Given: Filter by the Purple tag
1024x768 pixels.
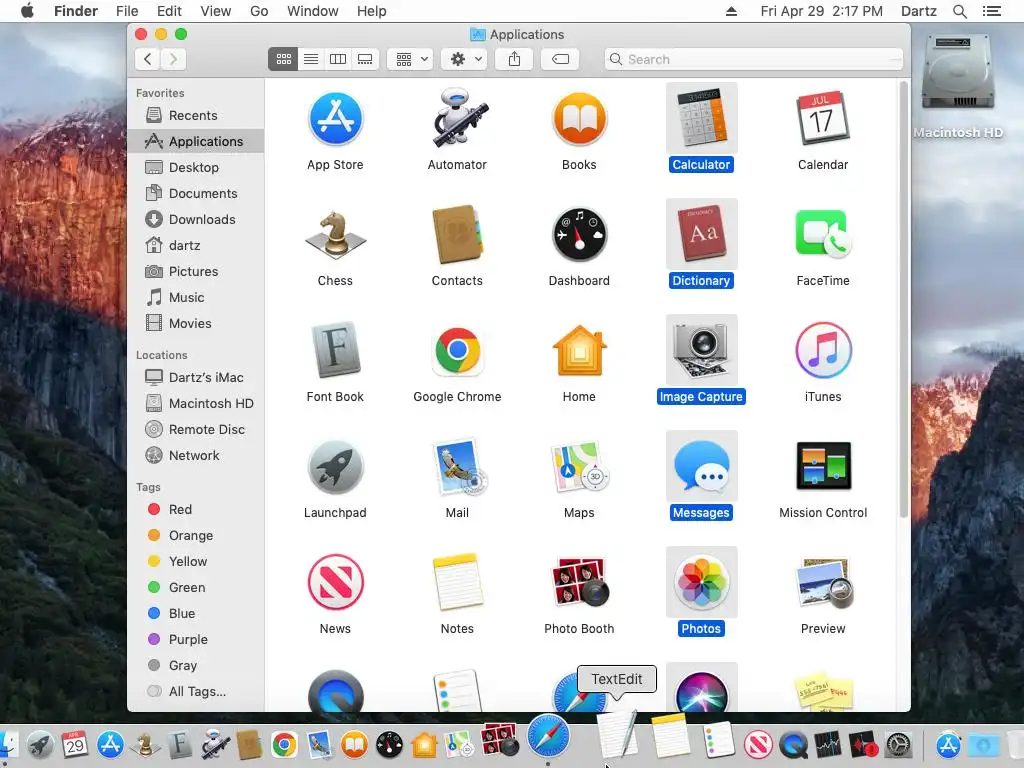Looking at the screenshot, I should 196,640.
